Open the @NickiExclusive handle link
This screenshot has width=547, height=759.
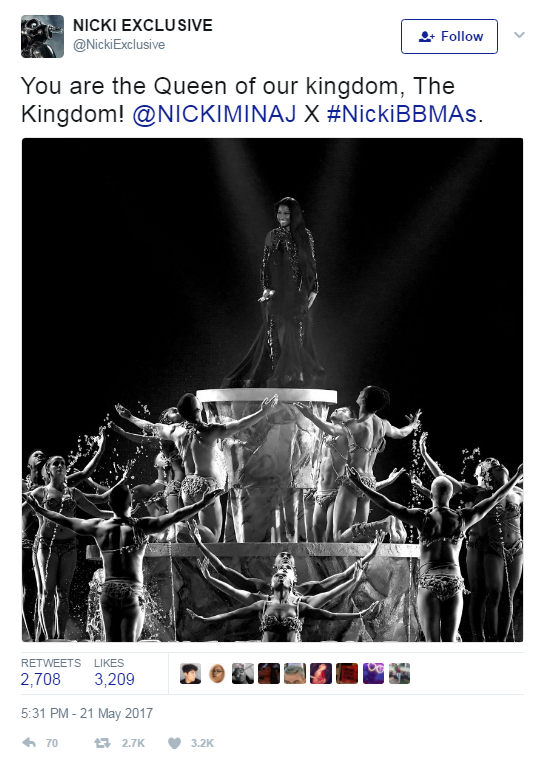point(119,45)
